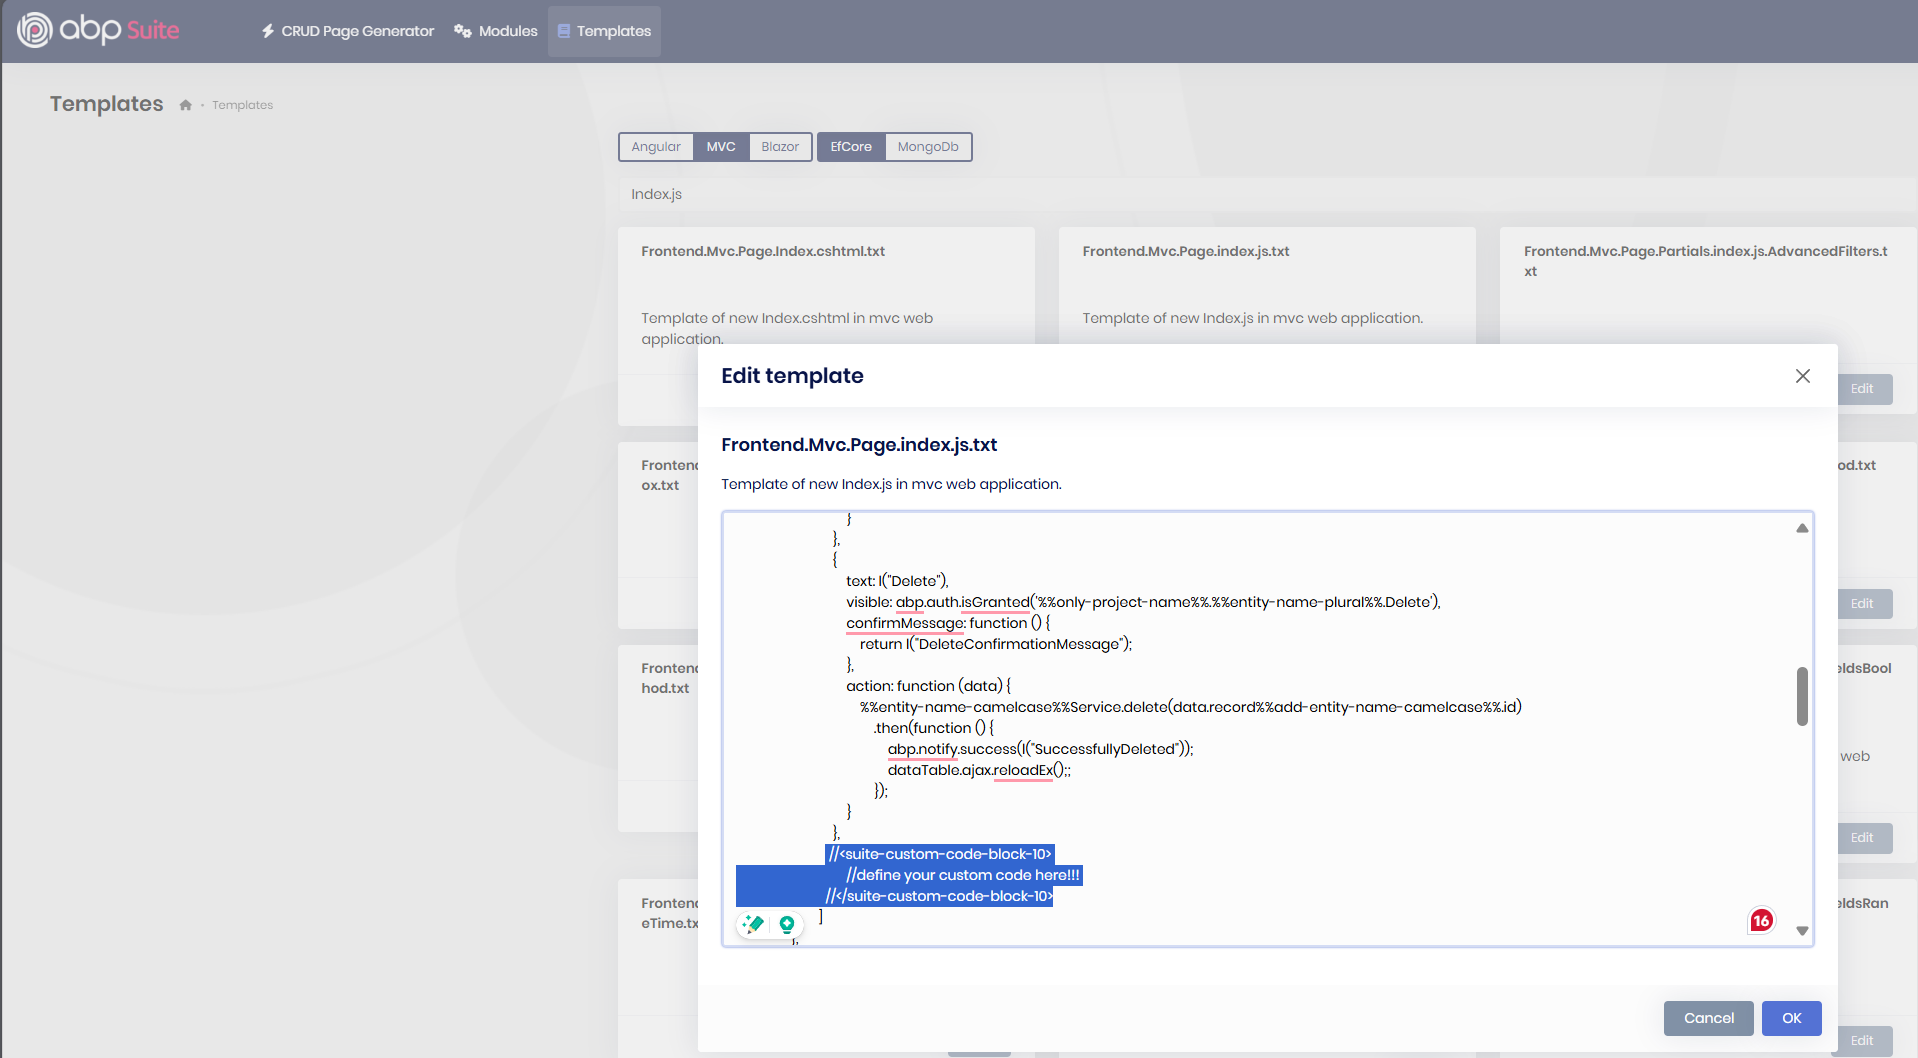Select the Angular UI framework toggle

(656, 147)
